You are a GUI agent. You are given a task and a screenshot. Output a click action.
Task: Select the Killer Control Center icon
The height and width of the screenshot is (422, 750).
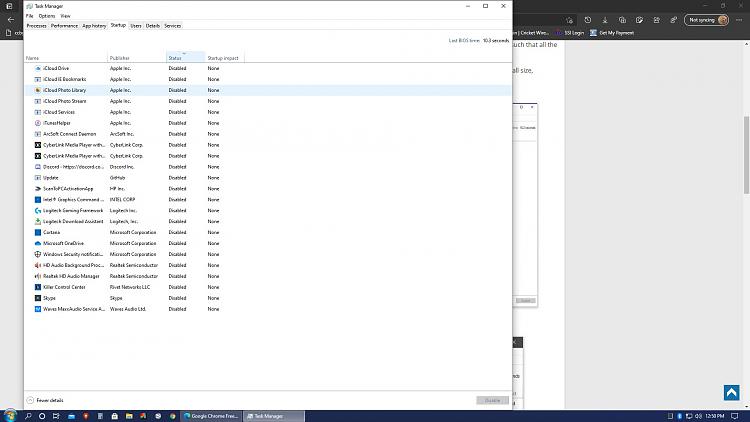coord(38,287)
